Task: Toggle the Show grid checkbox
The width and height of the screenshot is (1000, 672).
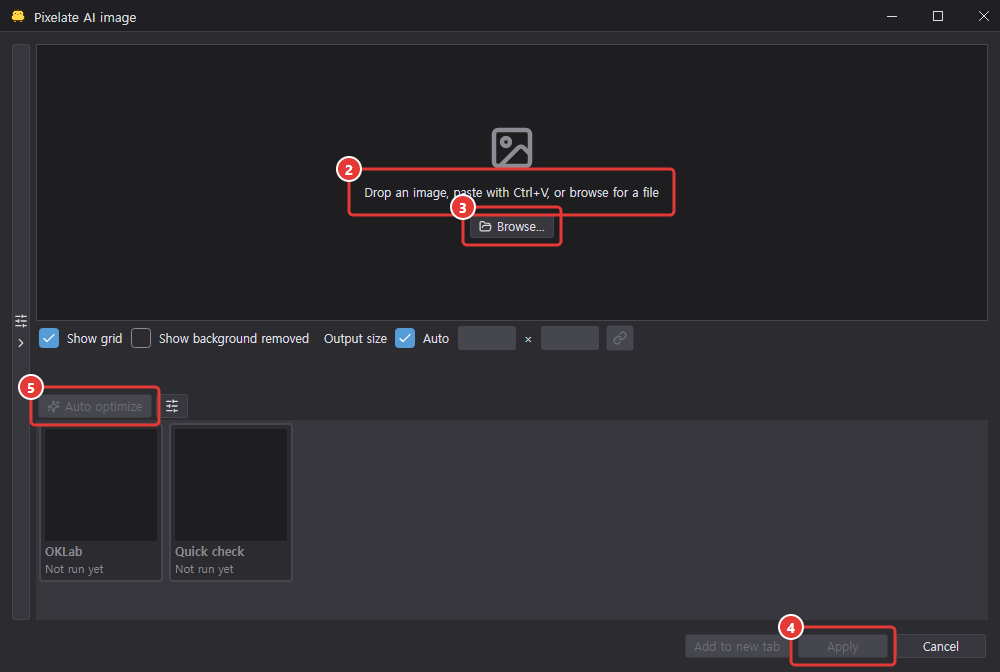Action: point(49,338)
